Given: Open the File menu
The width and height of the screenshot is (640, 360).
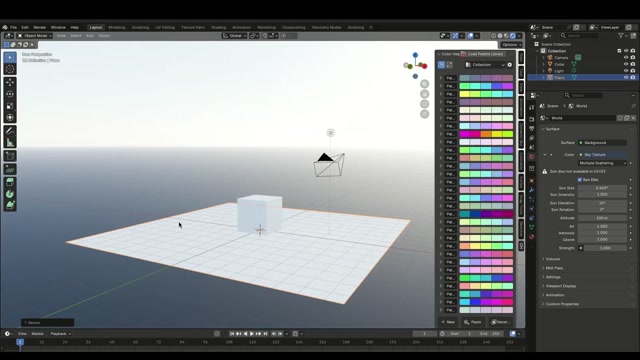Looking at the screenshot, I should (x=13, y=27).
